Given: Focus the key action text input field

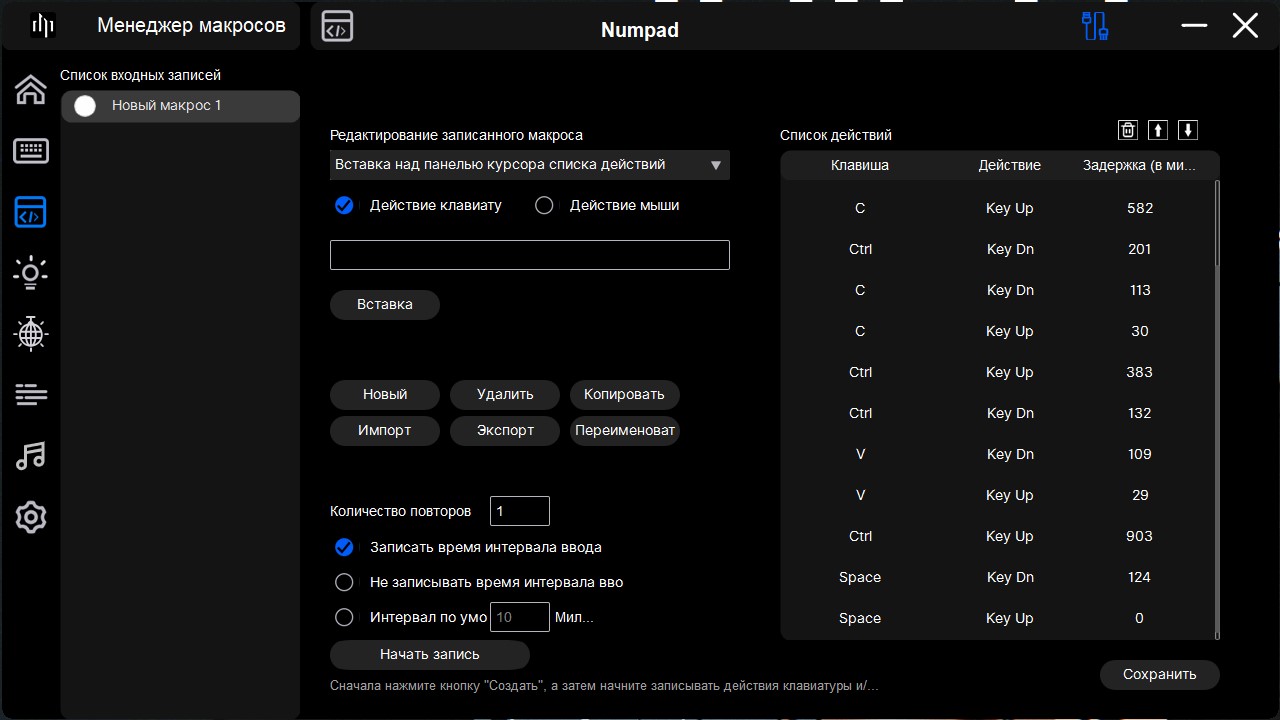Looking at the screenshot, I should pos(530,255).
